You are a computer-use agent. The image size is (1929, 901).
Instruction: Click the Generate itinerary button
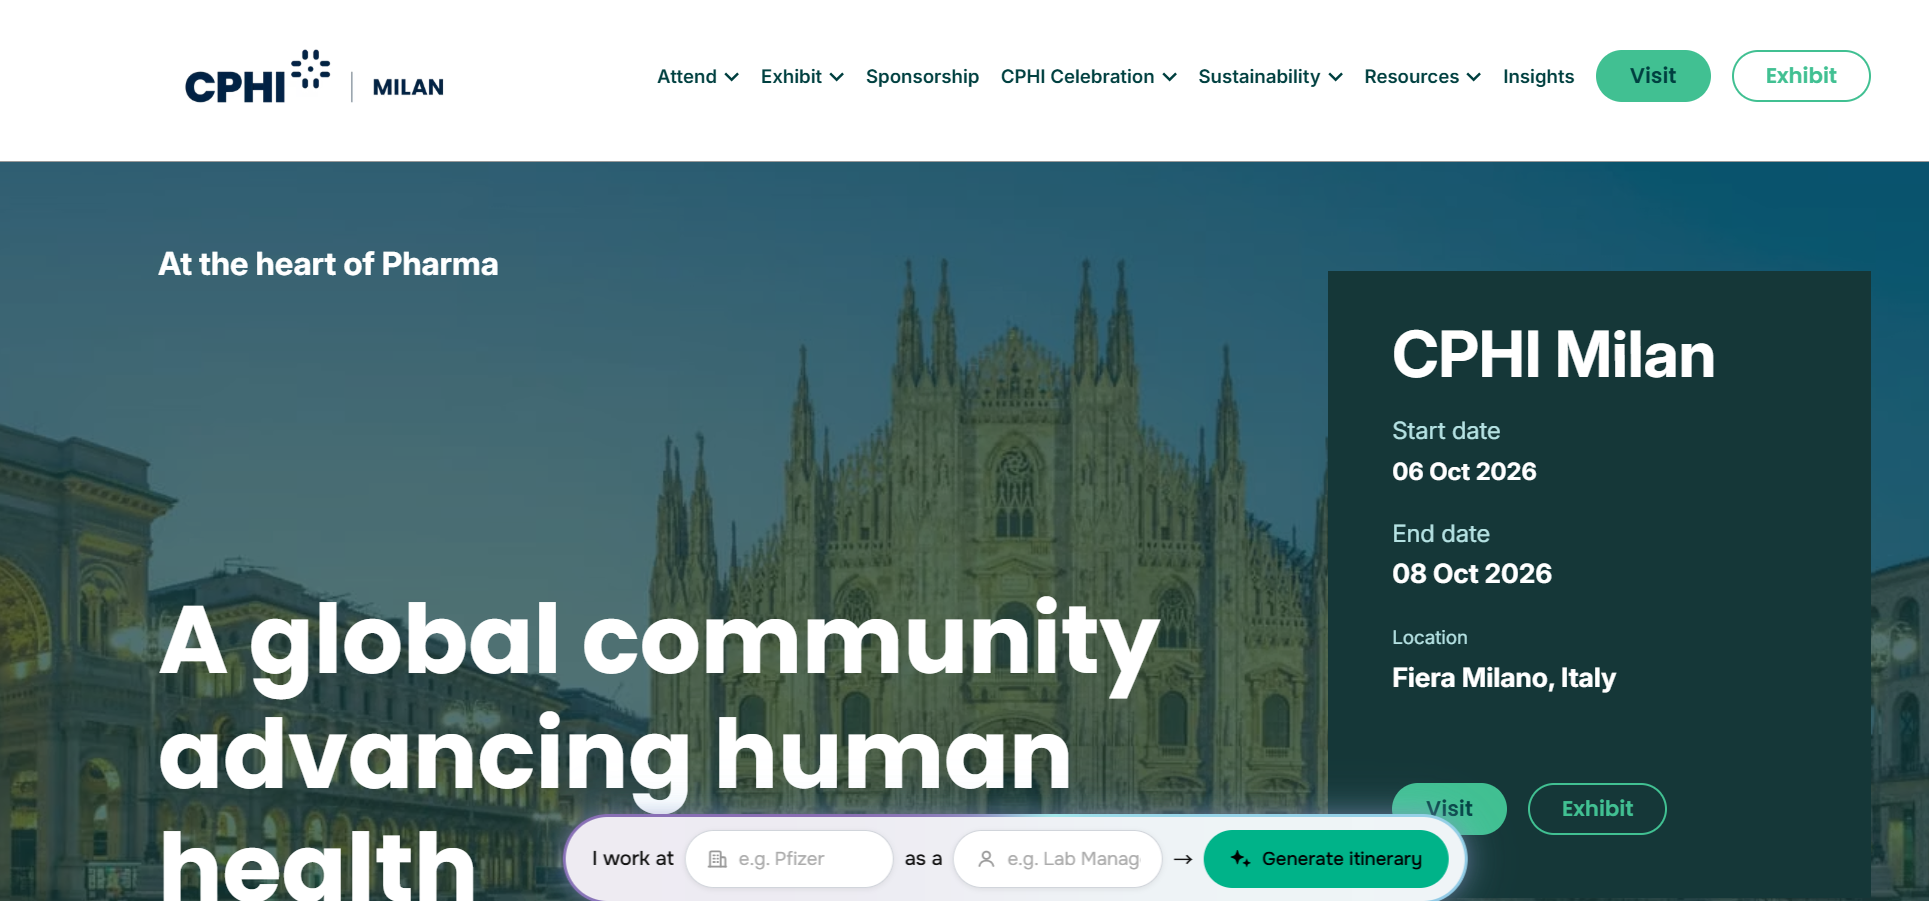point(1326,859)
